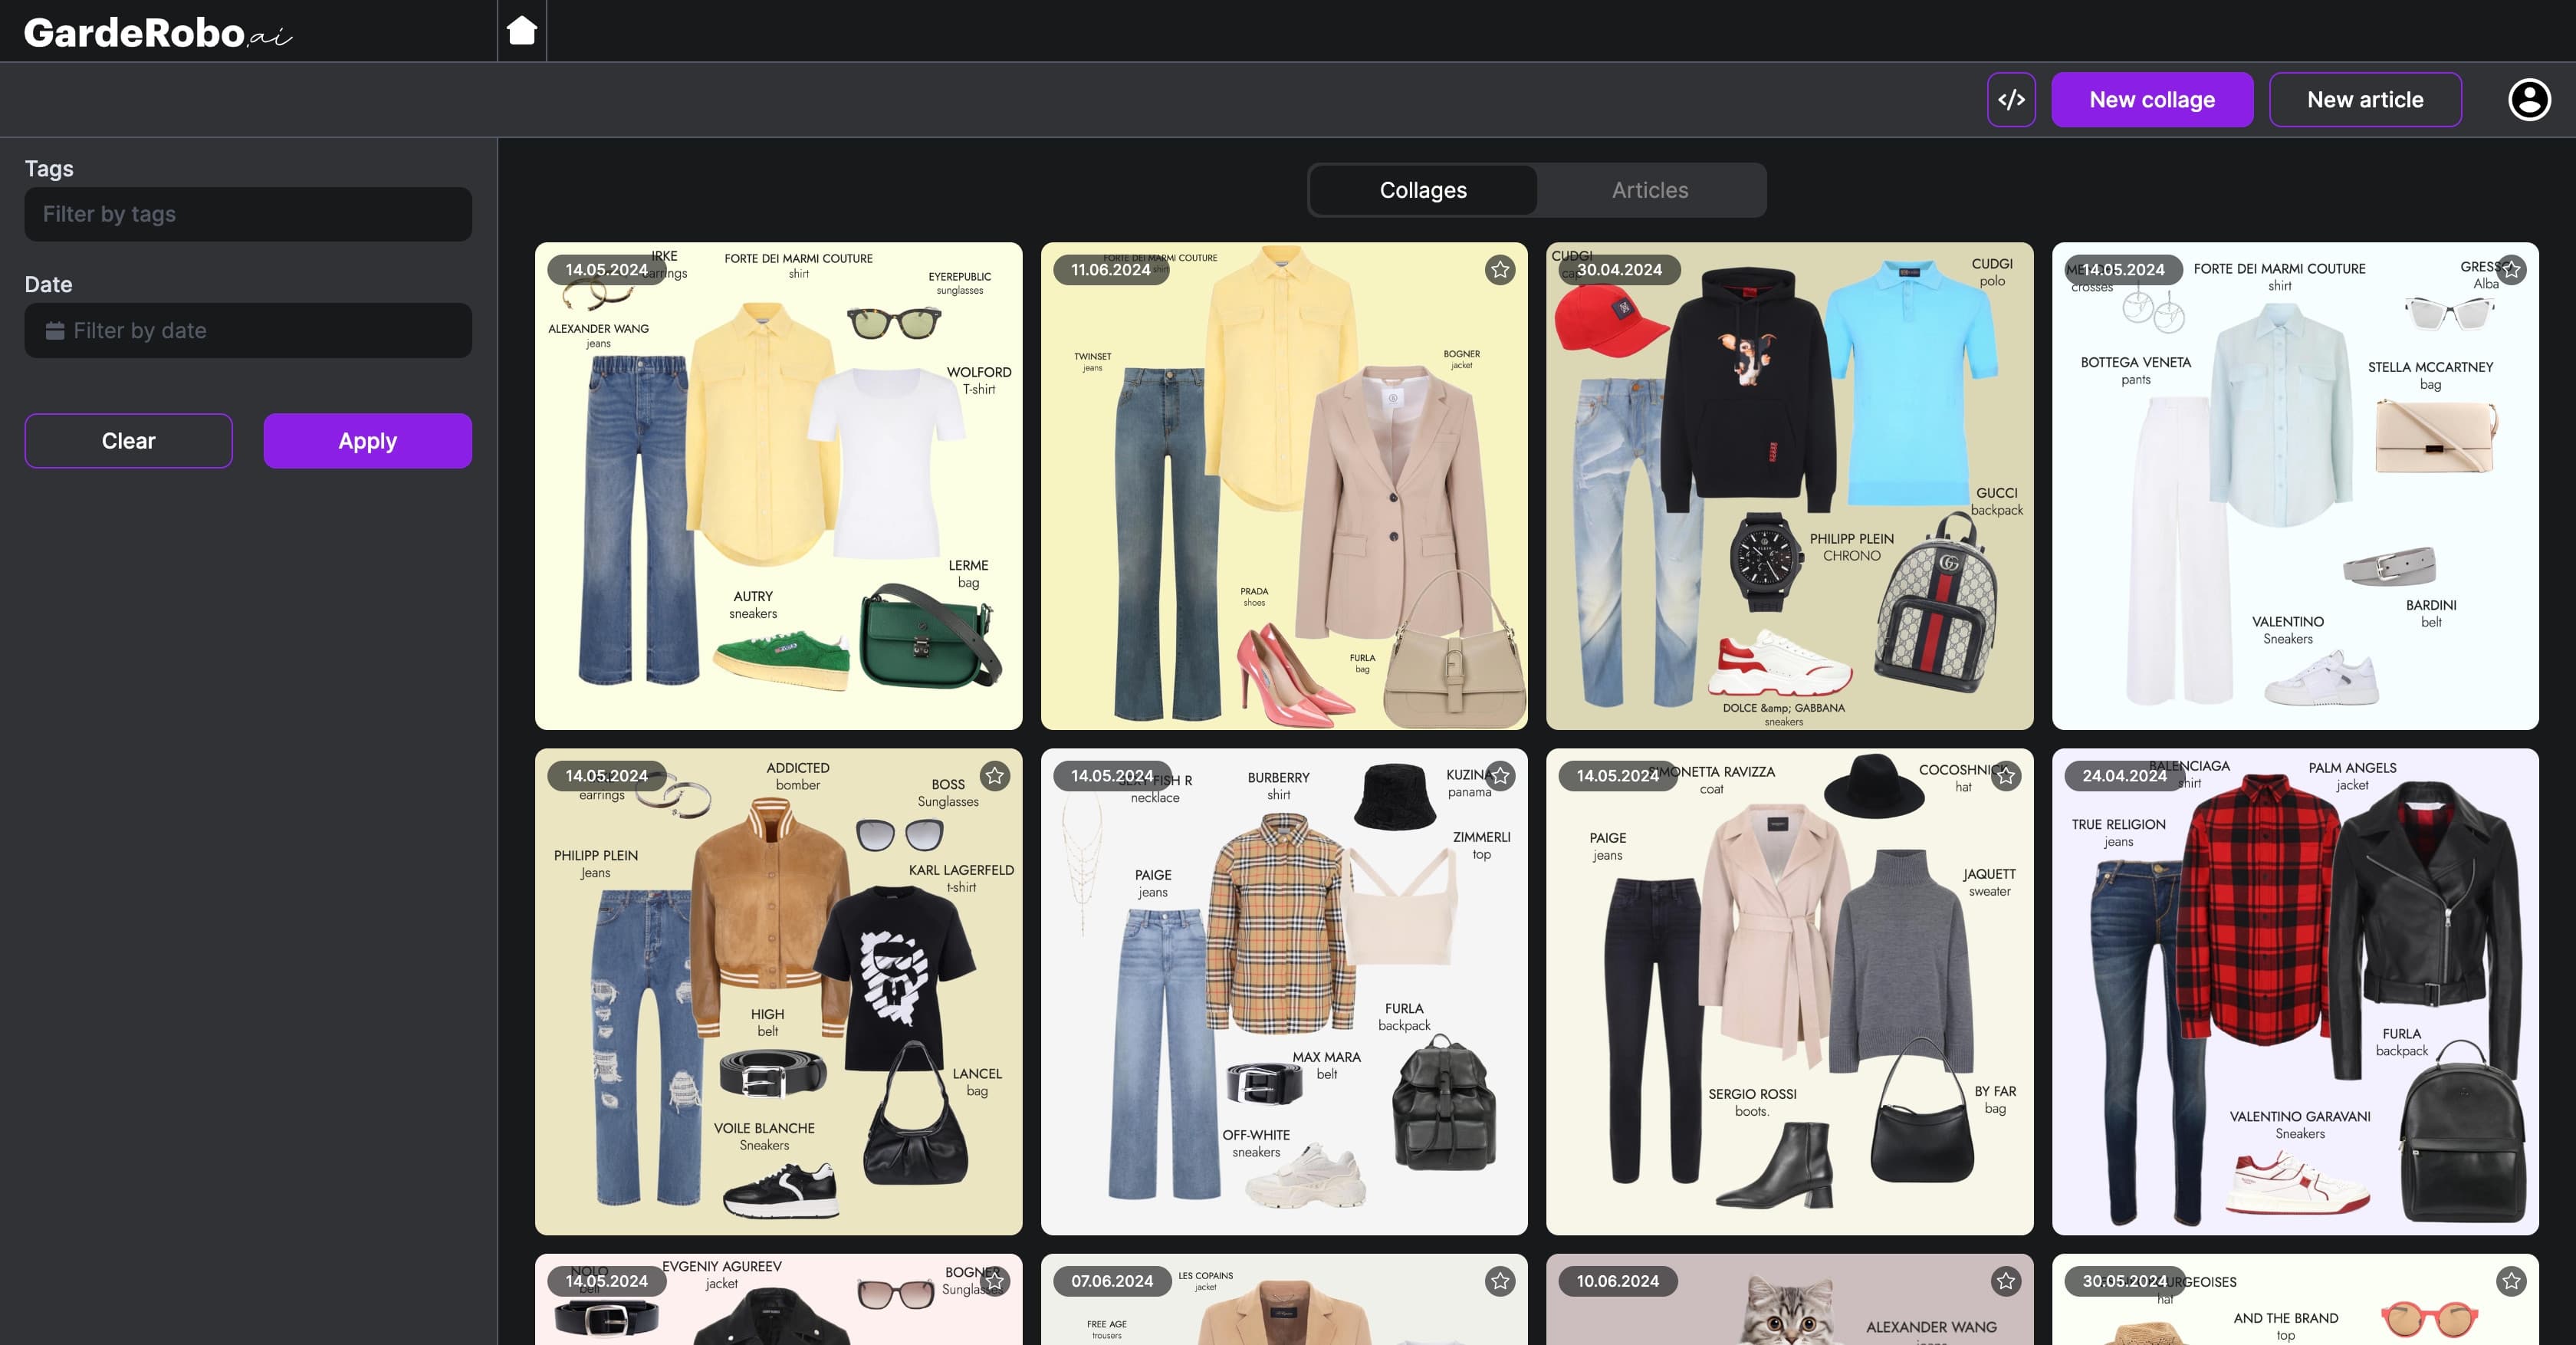Image resolution: width=2576 pixels, height=1345 pixels.
Task: Open the embed code icon button
Action: 2011,100
